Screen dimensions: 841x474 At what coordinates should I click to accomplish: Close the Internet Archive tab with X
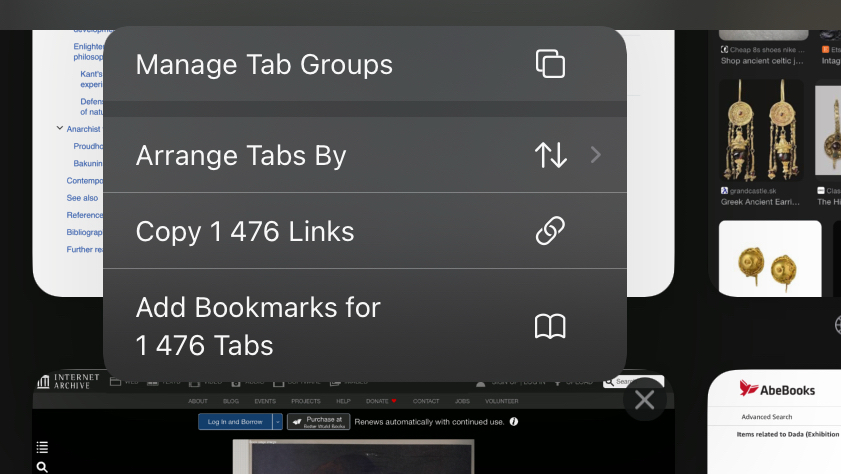click(645, 400)
